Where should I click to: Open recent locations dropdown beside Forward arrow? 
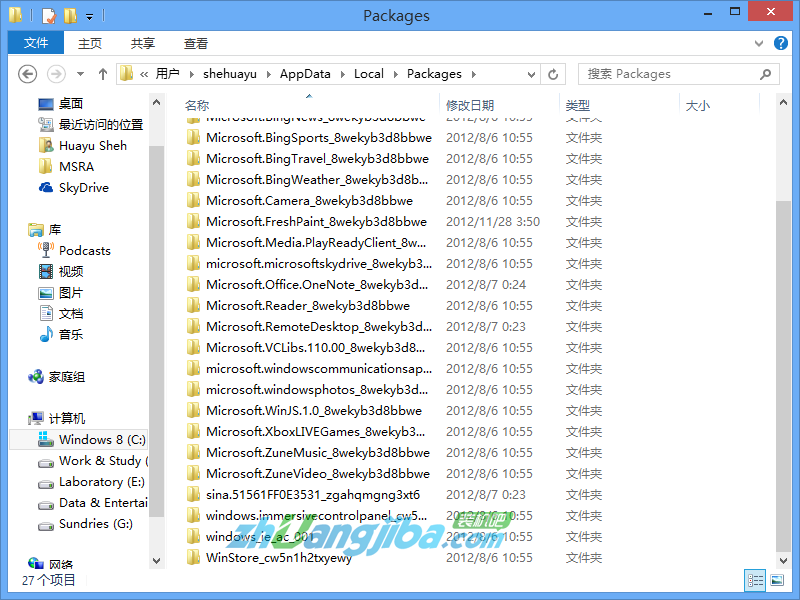(79, 74)
